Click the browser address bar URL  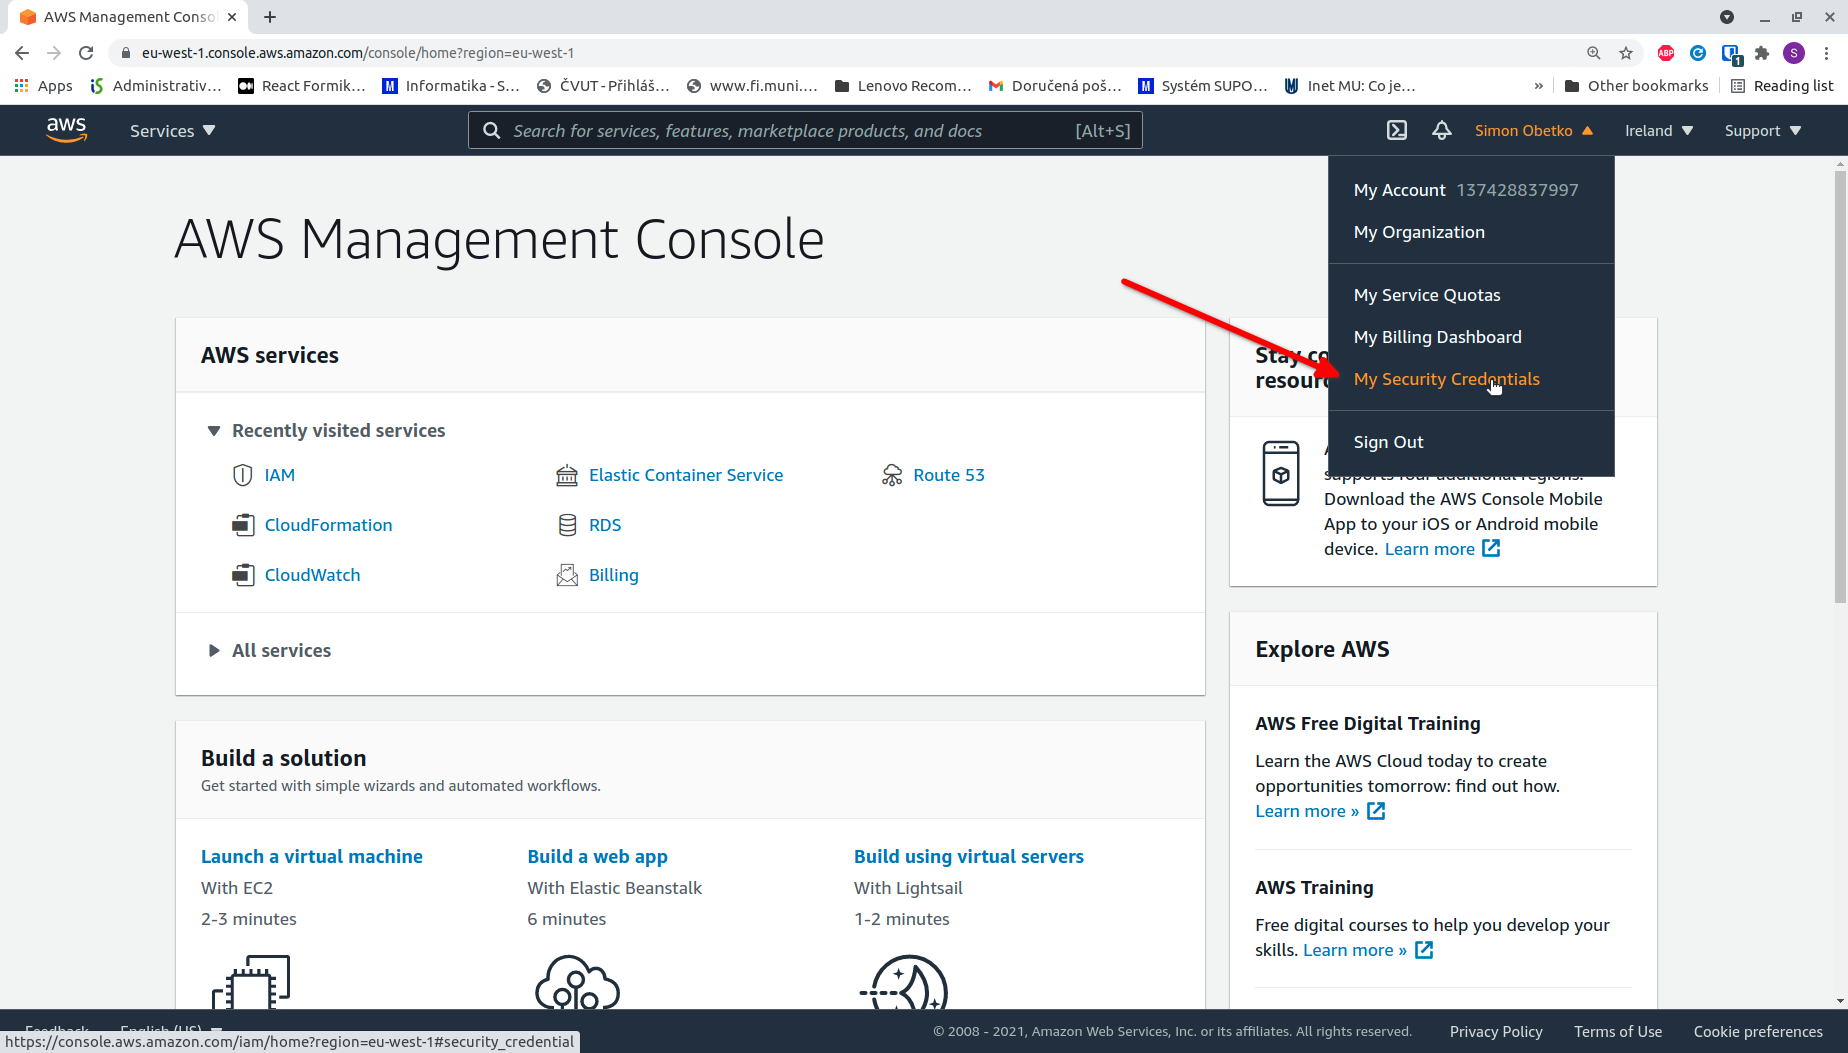(x=358, y=53)
